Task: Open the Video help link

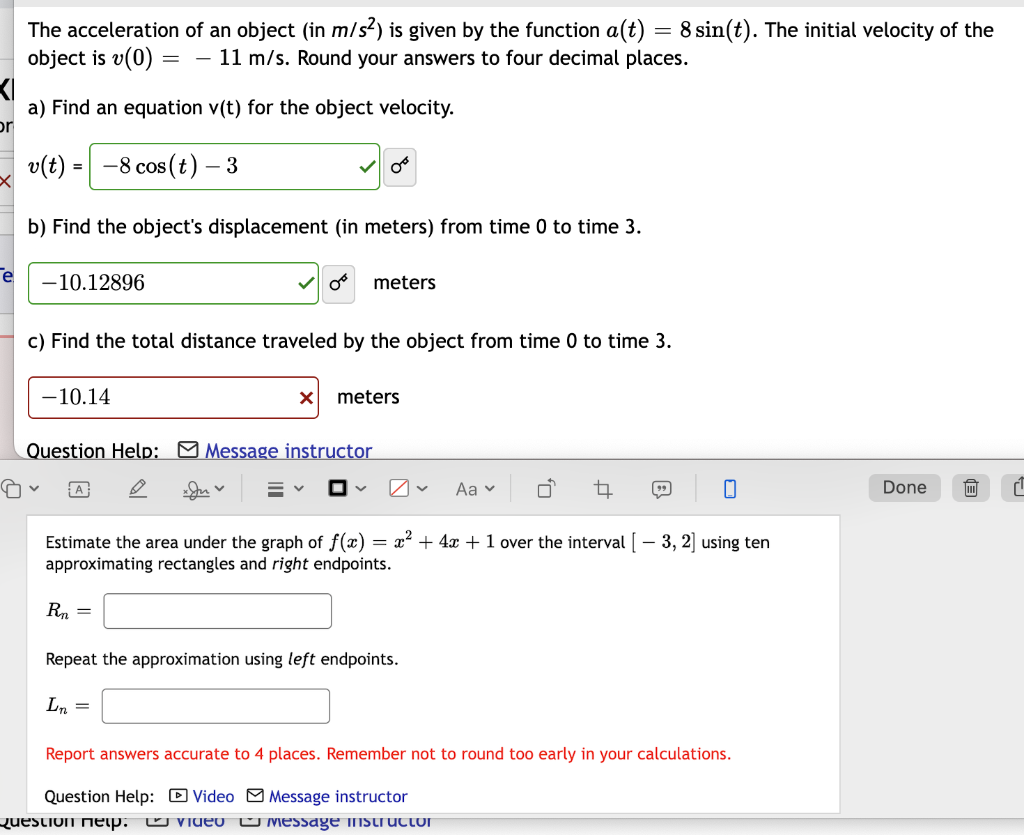Action: (213, 796)
